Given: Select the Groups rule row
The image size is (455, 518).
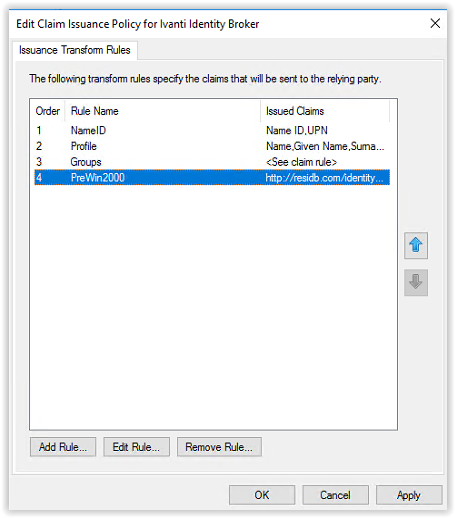Looking at the screenshot, I should pos(212,162).
